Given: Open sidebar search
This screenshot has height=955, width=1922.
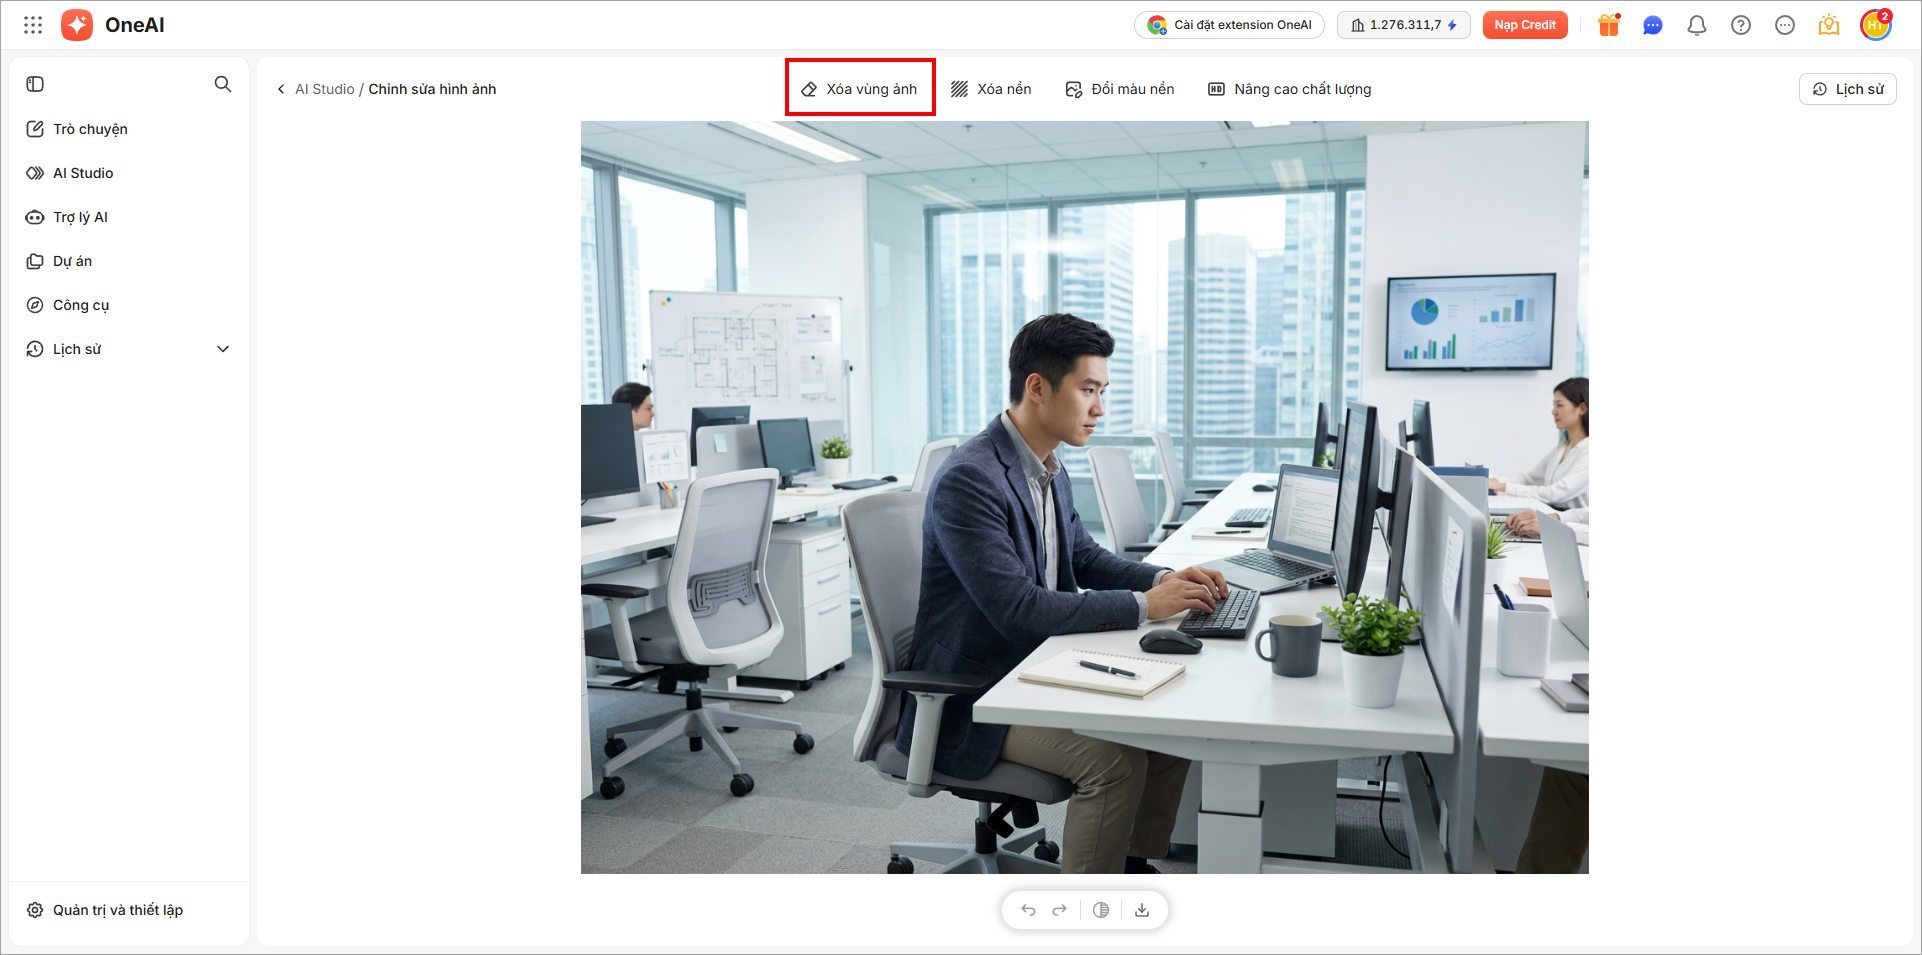Looking at the screenshot, I should [x=223, y=84].
